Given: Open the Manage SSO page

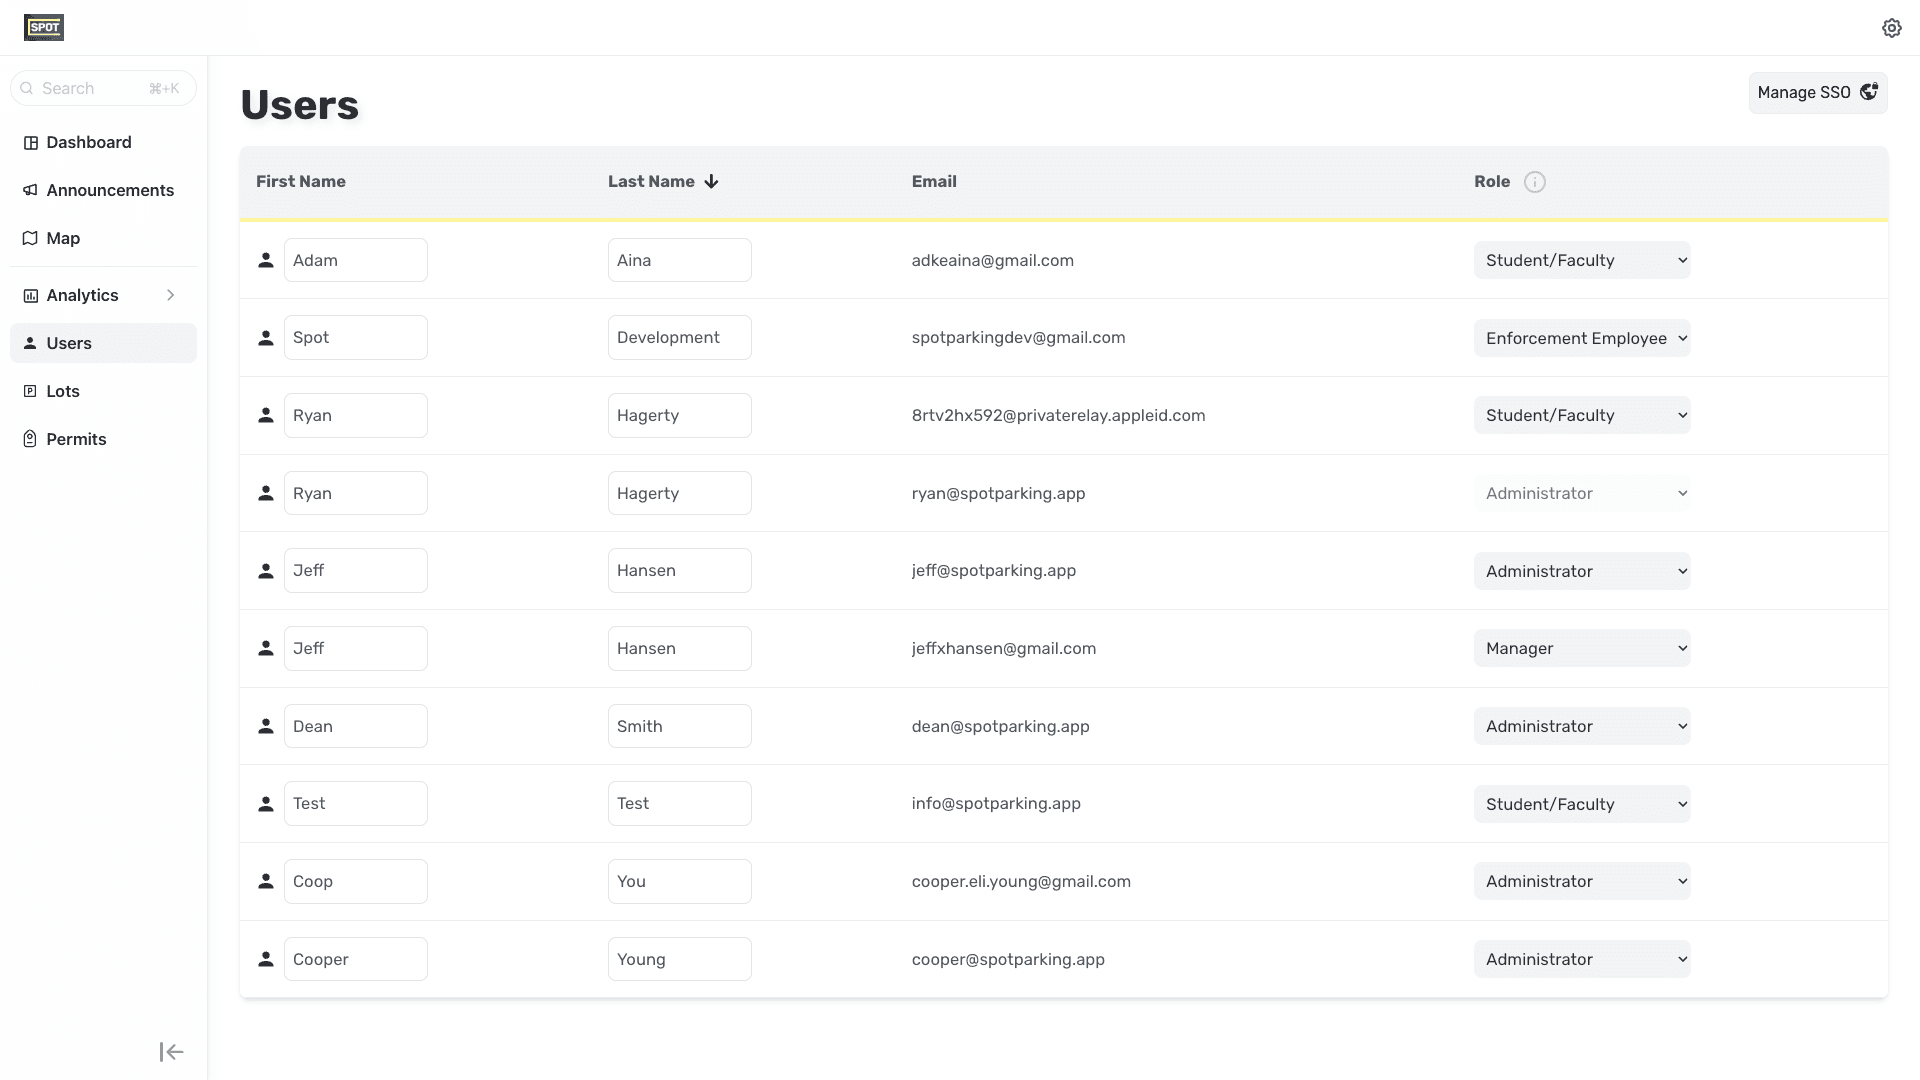Looking at the screenshot, I should pyautogui.click(x=1817, y=93).
